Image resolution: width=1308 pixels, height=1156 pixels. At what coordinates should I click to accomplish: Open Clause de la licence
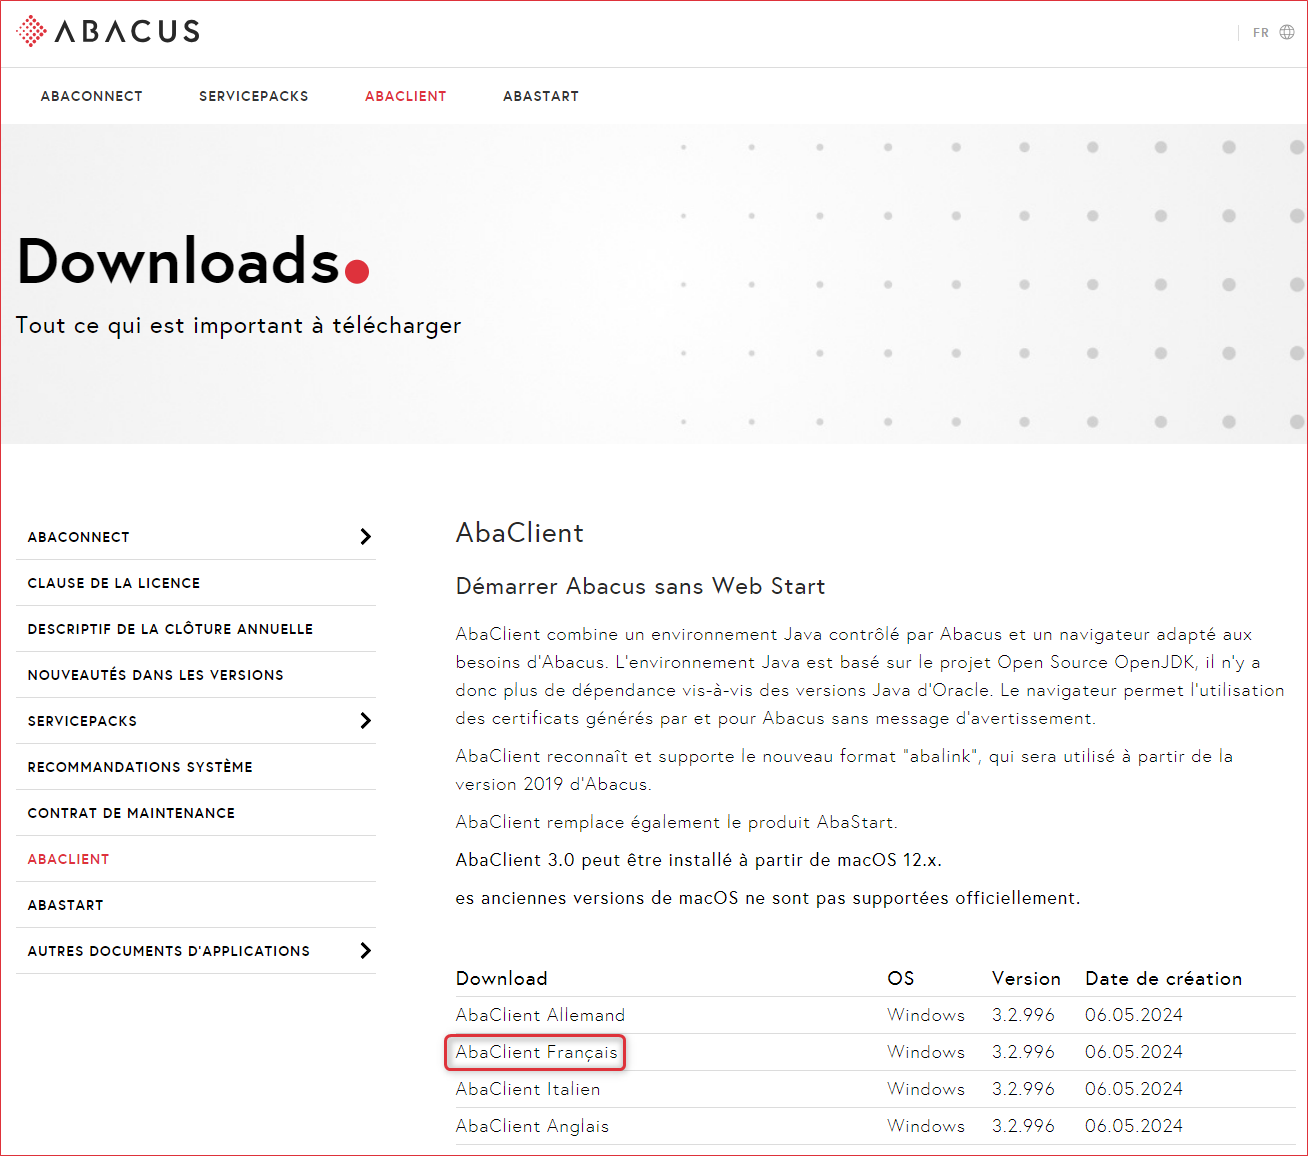[x=113, y=583]
